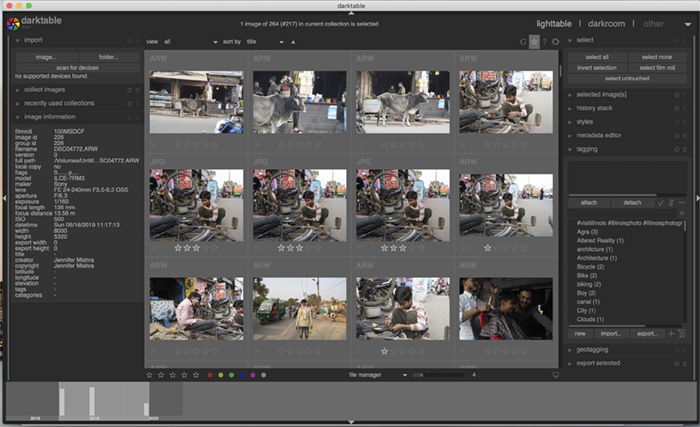The width and height of the screenshot is (700, 427).
Task: Open presets menu icon of tagging panel
Action: tap(685, 149)
